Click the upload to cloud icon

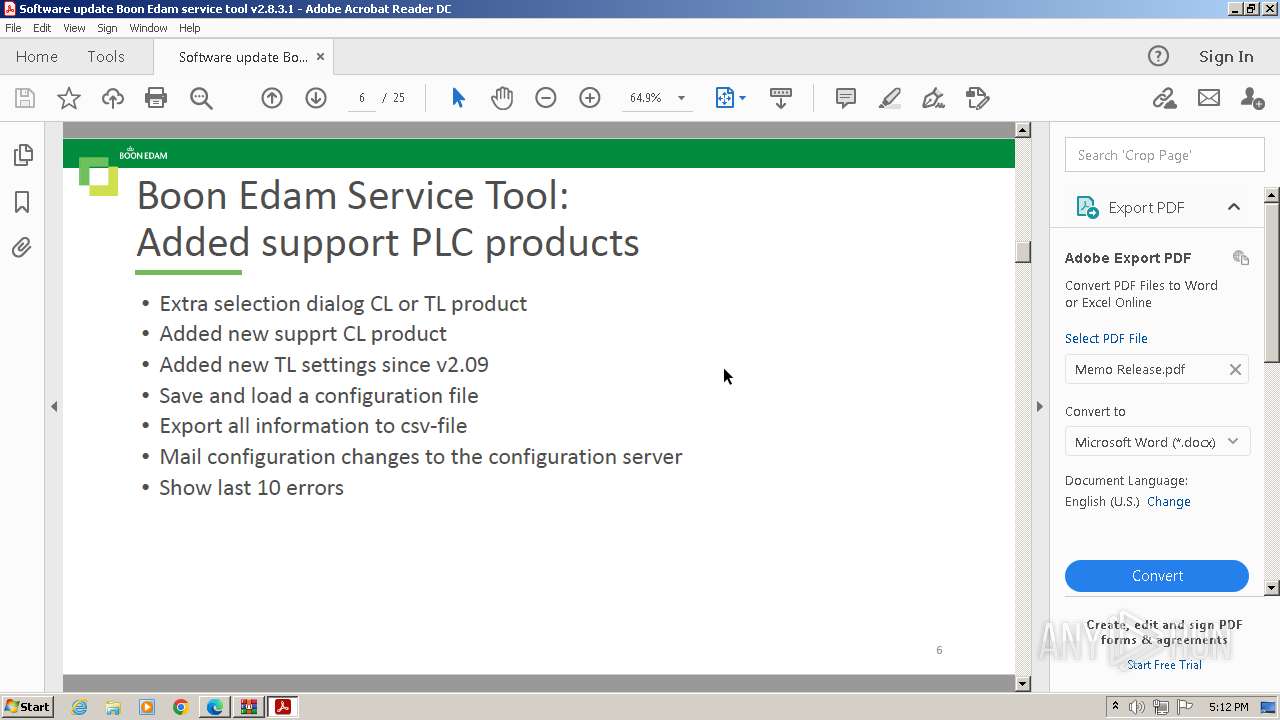113,98
